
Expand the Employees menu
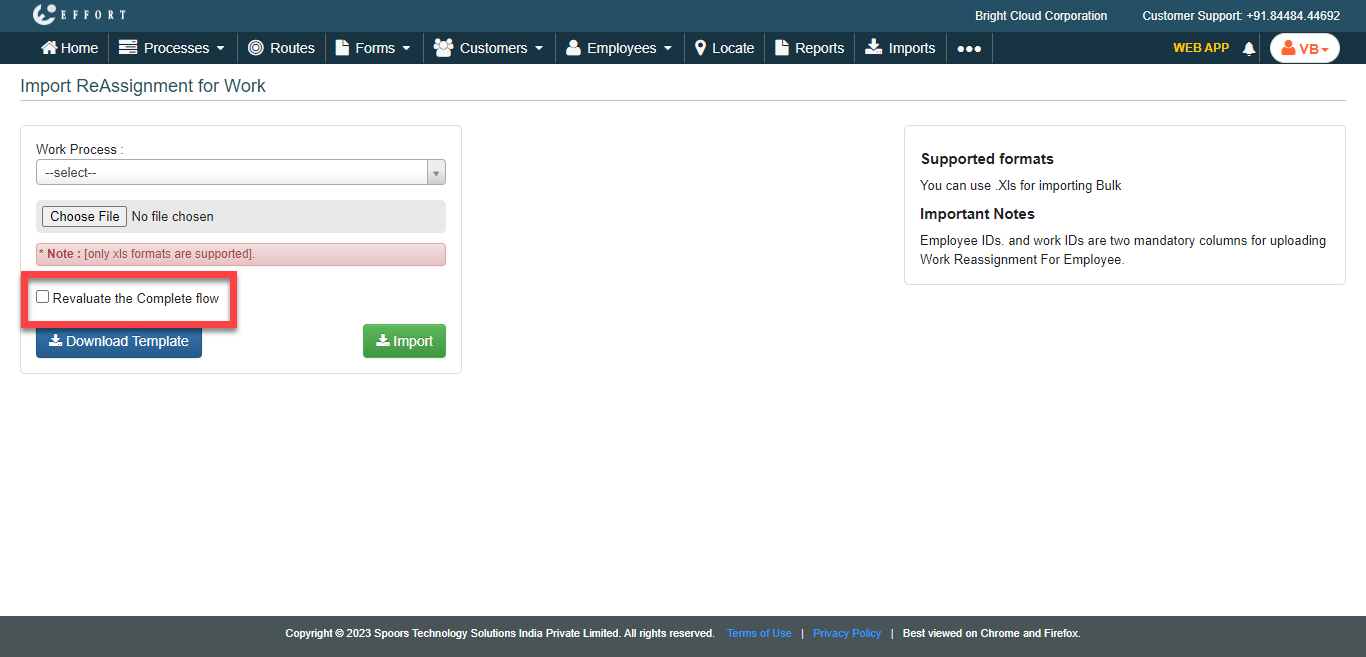[620, 48]
